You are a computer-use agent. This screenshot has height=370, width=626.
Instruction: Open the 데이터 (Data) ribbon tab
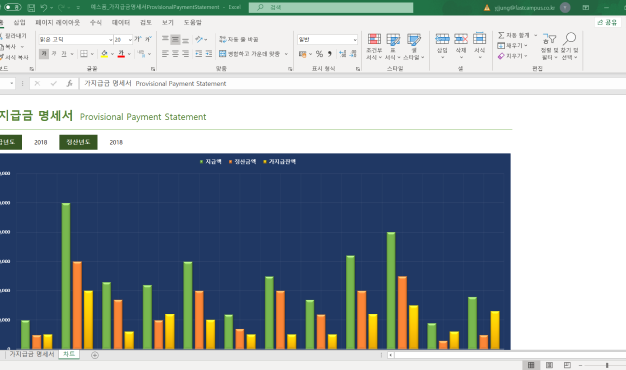pyautogui.click(x=121, y=22)
